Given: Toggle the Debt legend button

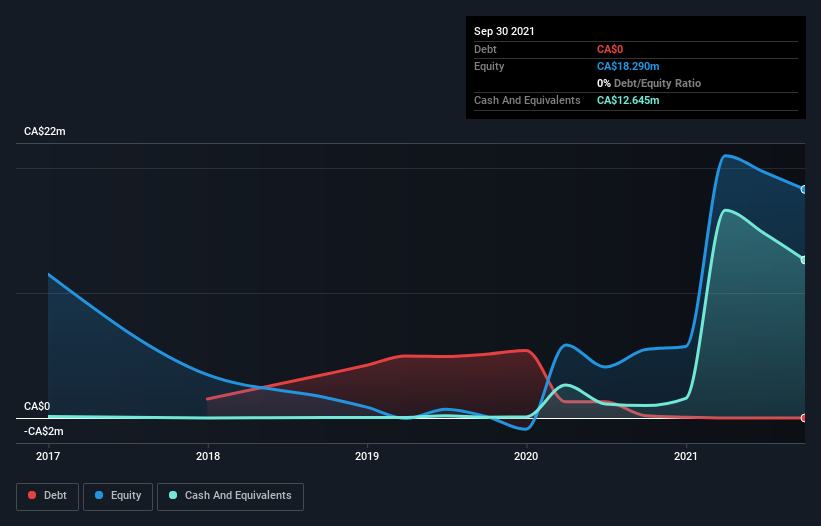Looking at the screenshot, I should pyautogui.click(x=47, y=496).
